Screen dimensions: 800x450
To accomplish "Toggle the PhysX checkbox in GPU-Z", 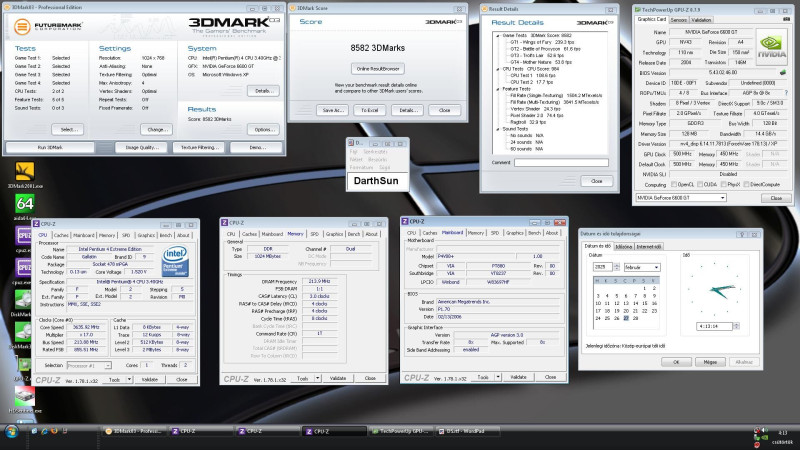I will click(722, 184).
